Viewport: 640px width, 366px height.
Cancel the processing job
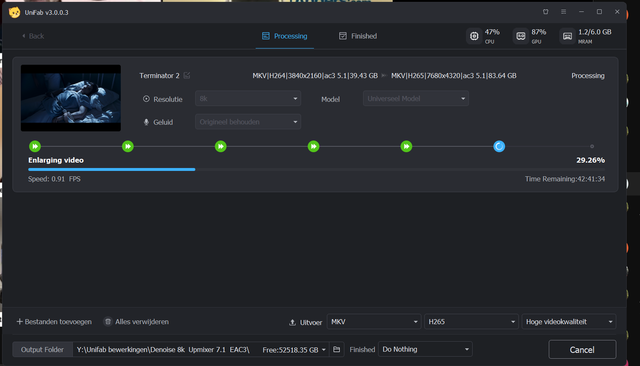[582, 350]
